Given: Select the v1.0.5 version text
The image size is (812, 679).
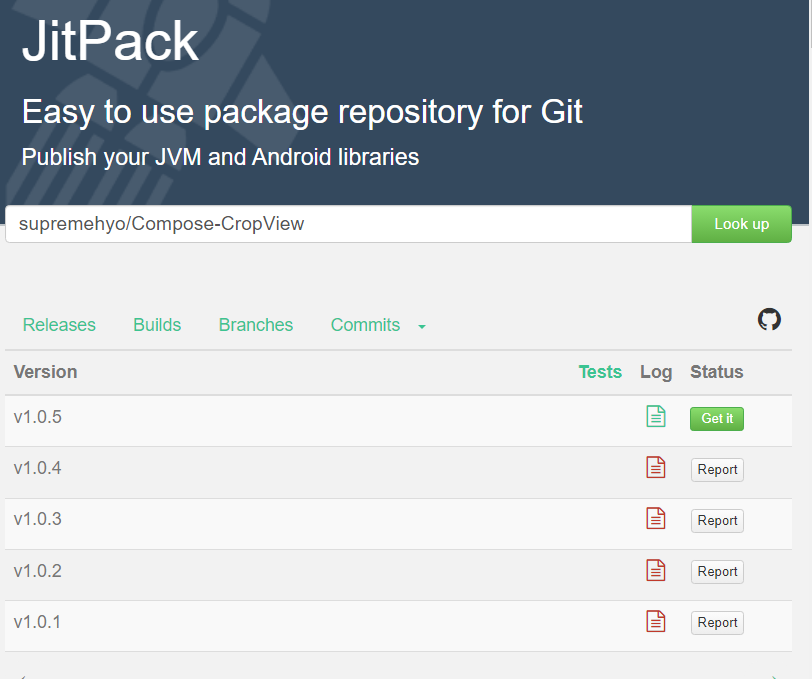Looking at the screenshot, I should coord(37,417).
